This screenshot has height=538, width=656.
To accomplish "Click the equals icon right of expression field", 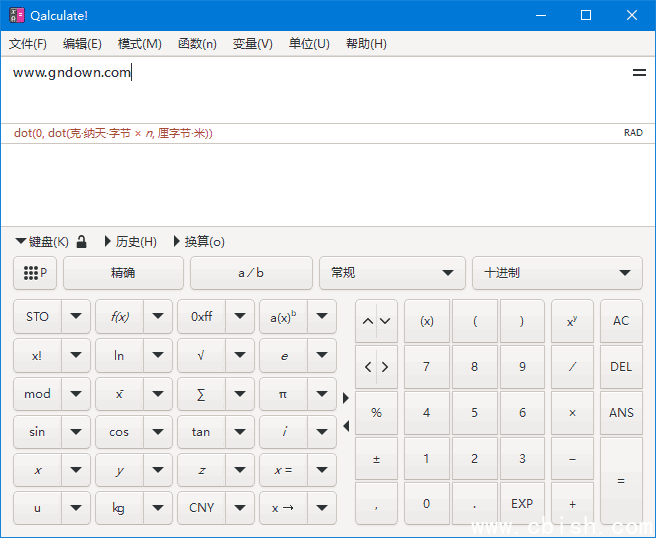I will pyautogui.click(x=639, y=73).
